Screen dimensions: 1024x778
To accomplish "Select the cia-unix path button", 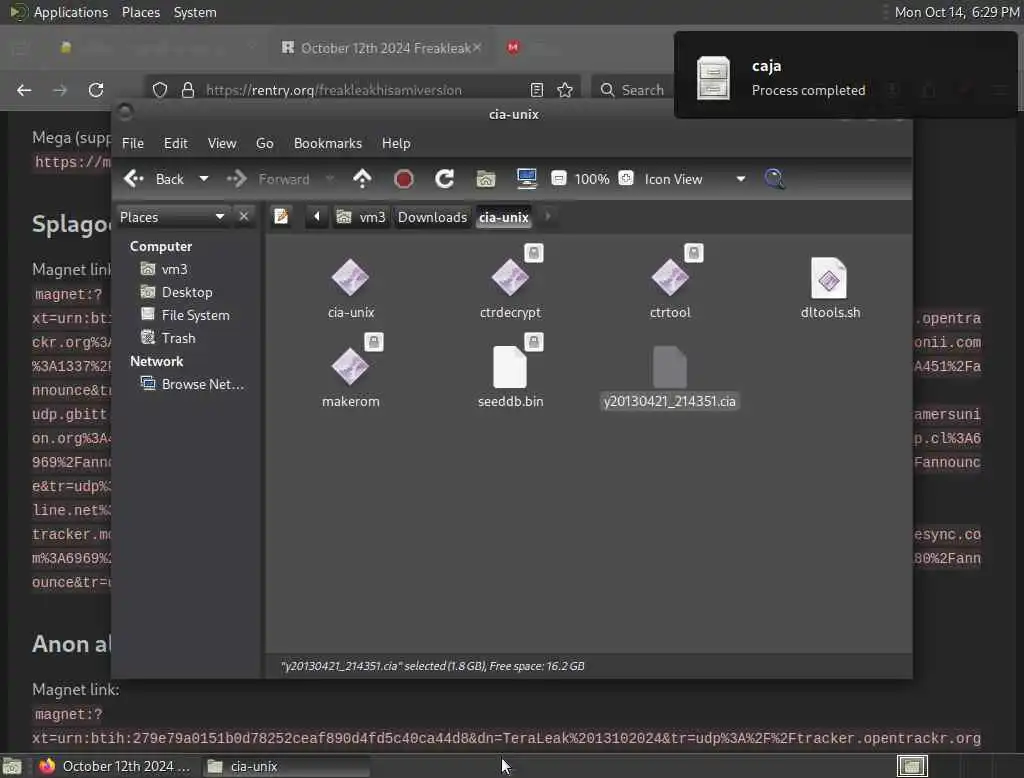I will [x=504, y=217].
